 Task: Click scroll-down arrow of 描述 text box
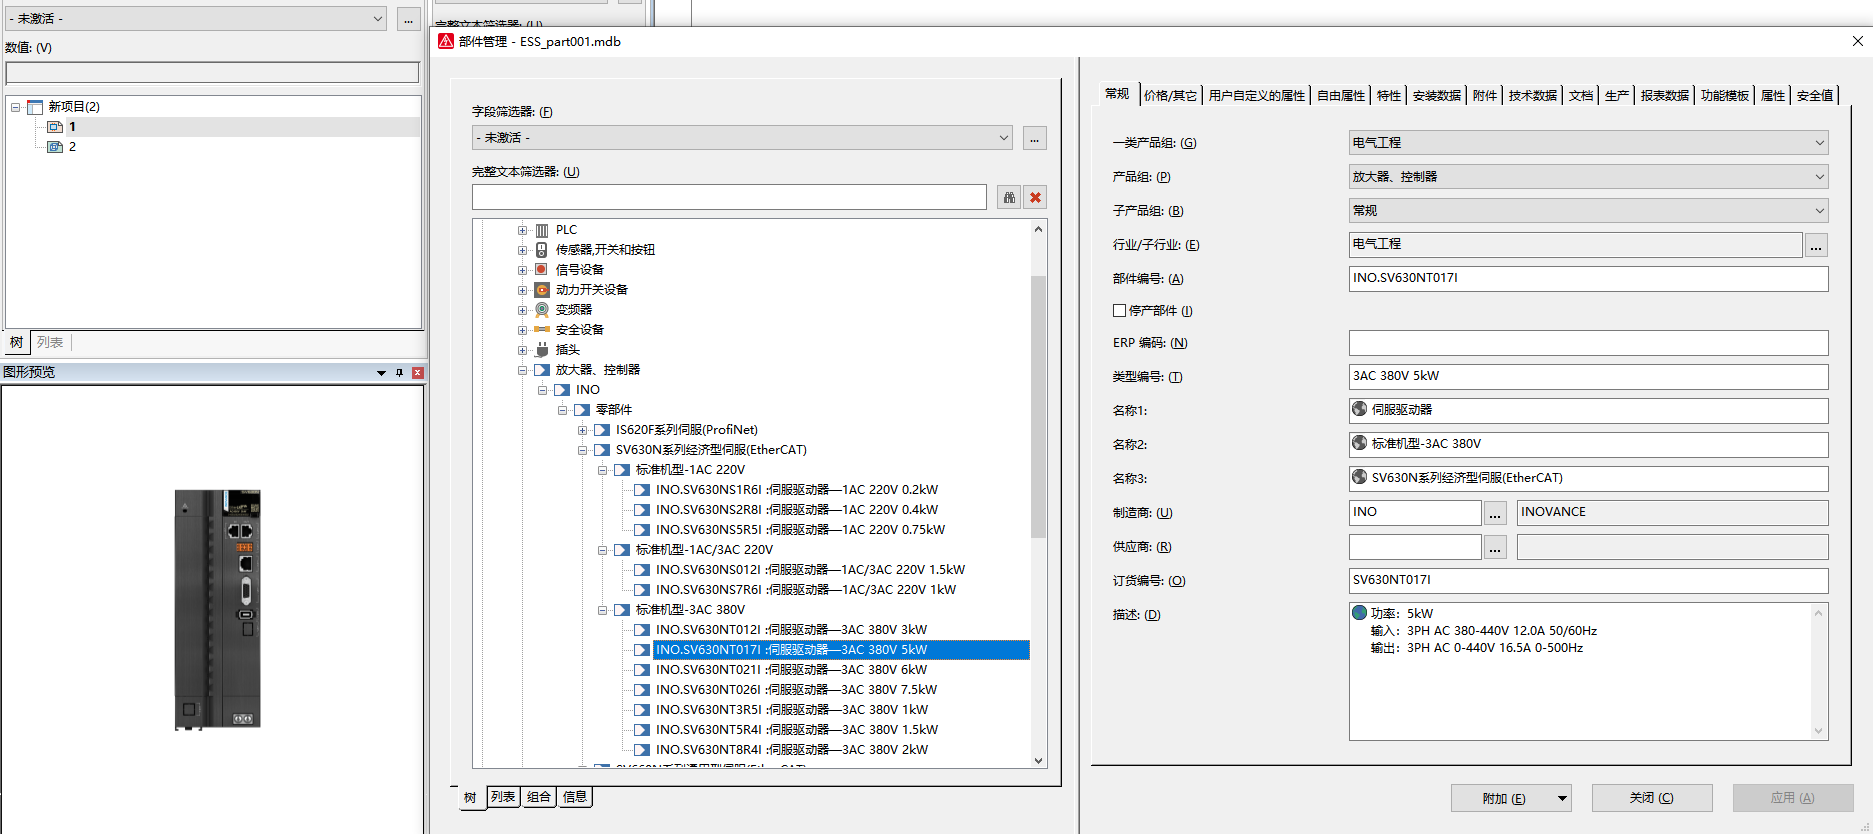tap(1819, 731)
